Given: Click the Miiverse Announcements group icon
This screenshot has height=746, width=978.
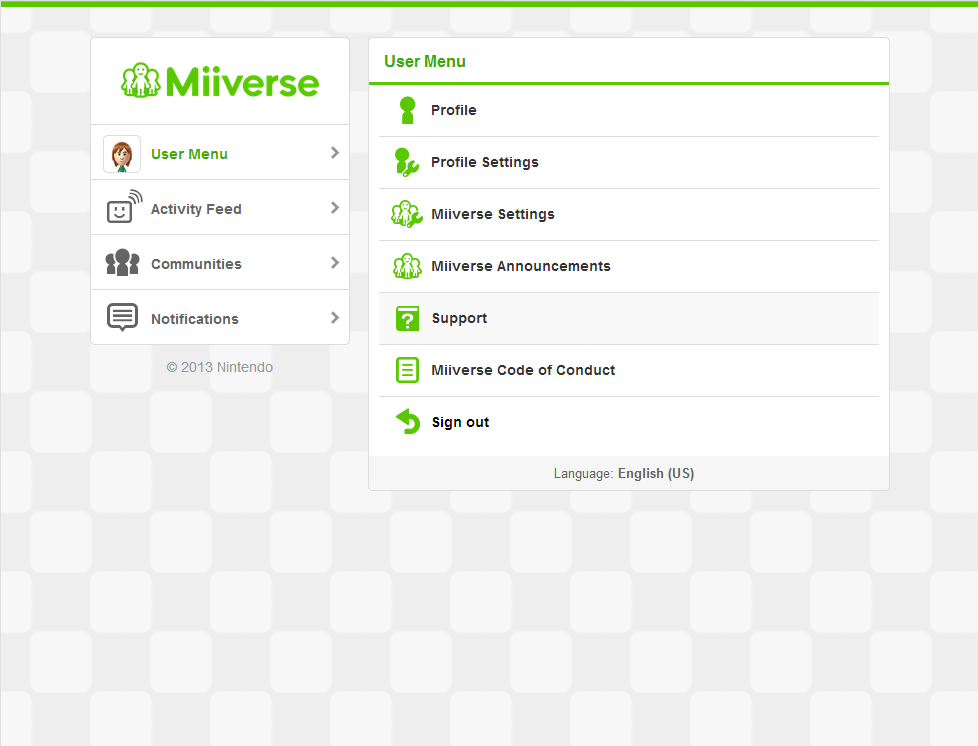Looking at the screenshot, I should pyautogui.click(x=407, y=266).
